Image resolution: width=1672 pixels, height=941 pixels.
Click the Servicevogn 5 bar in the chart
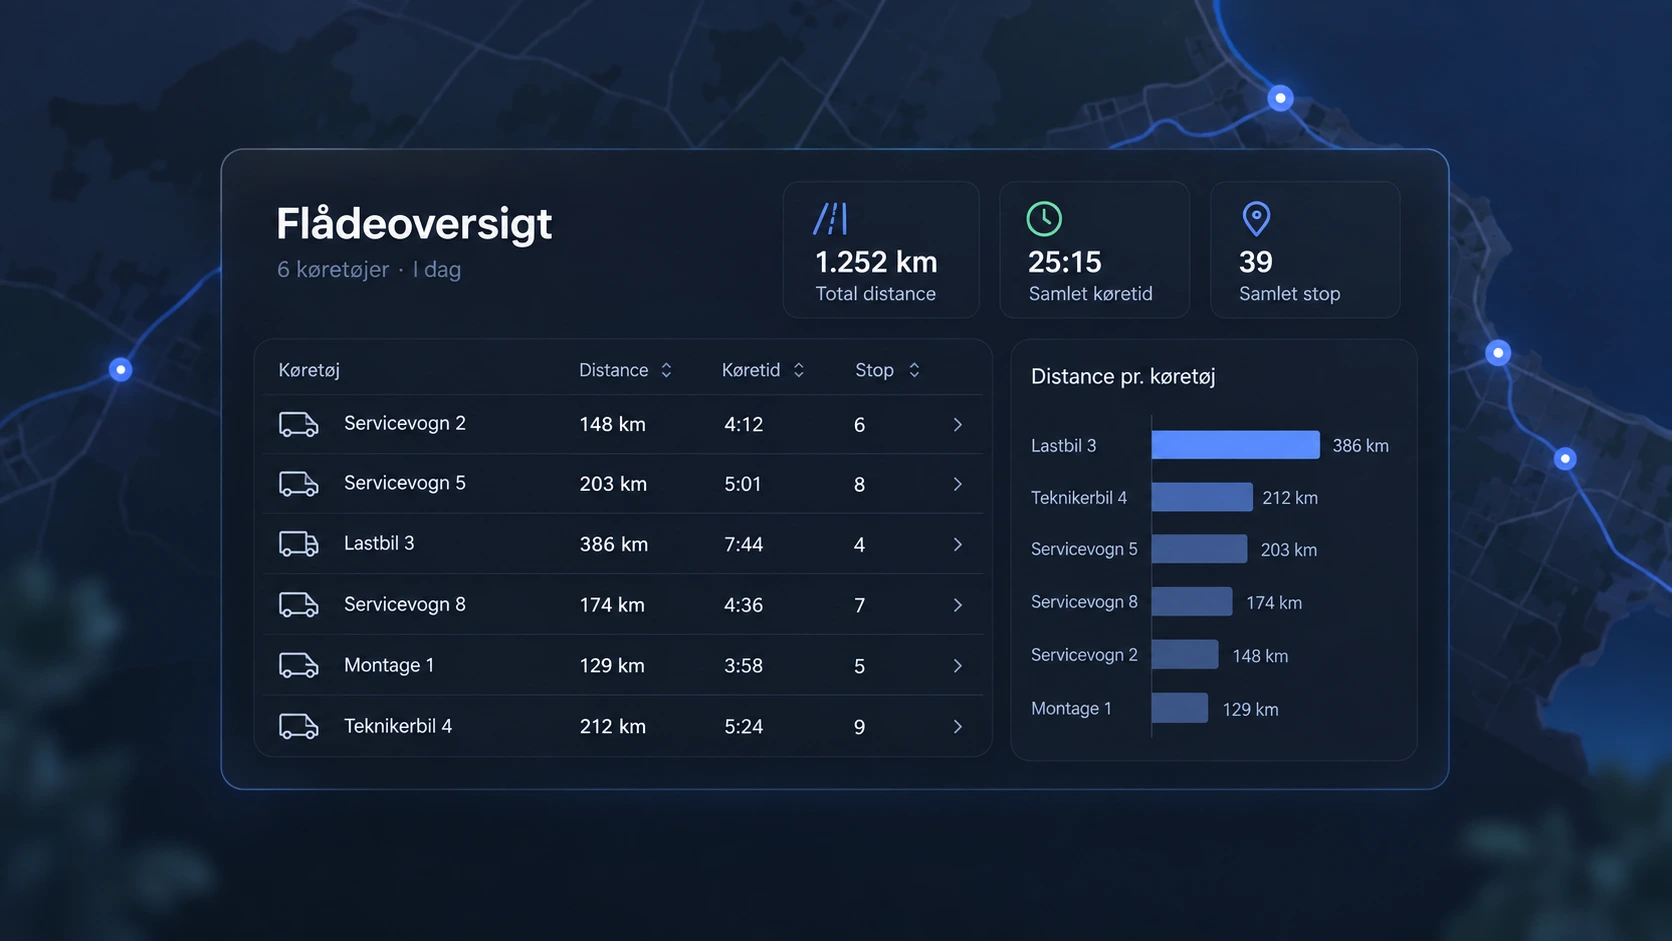[x=1200, y=549]
